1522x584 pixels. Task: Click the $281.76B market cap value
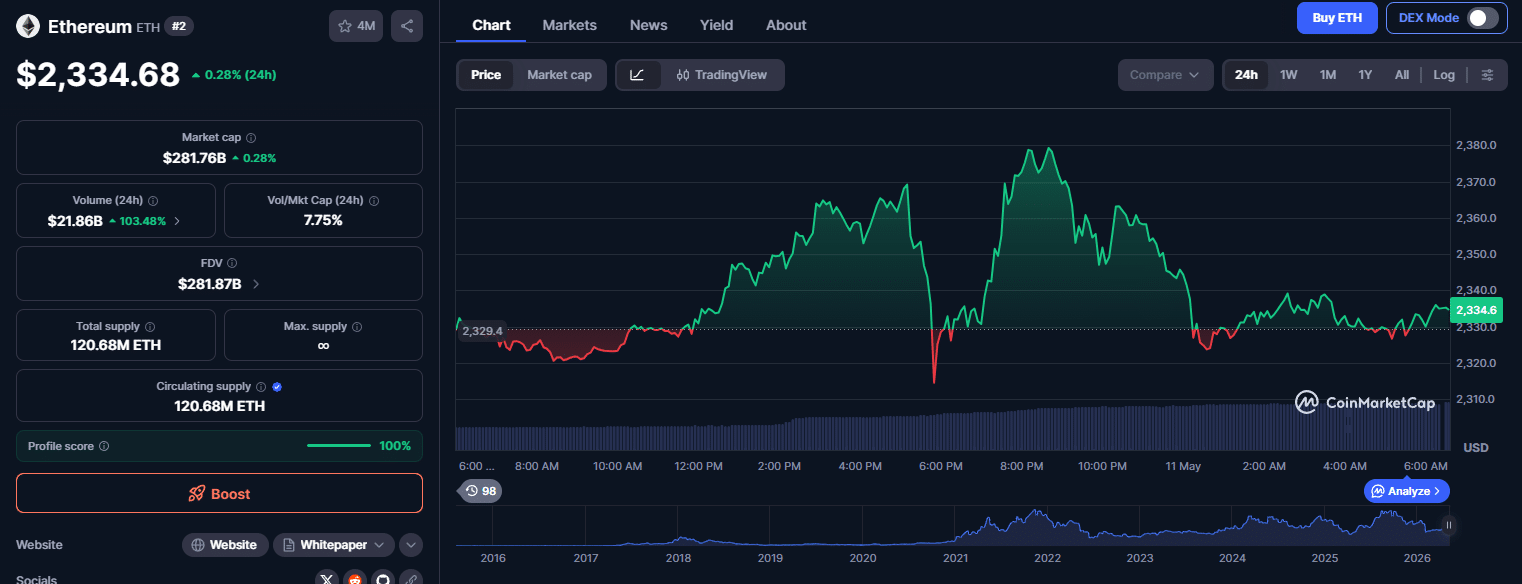194,158
